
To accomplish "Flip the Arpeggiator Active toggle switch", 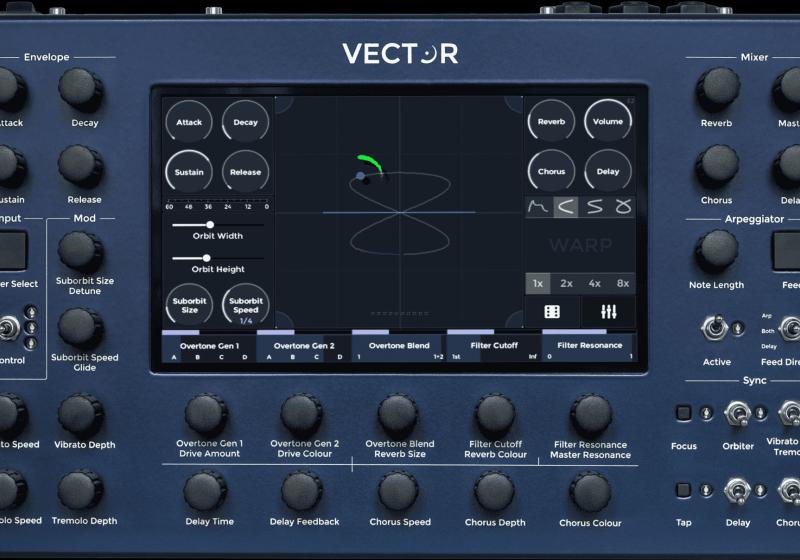I will click(x=715, y=328).
